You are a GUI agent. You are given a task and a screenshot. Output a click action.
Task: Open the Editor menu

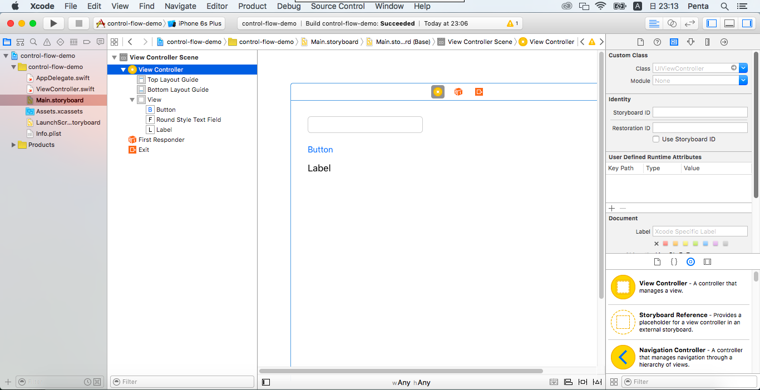[217, 6]
